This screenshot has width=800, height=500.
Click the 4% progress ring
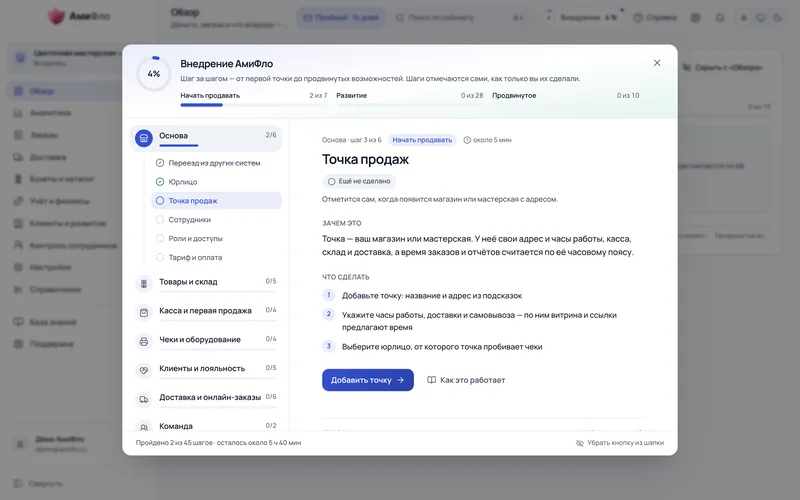pos(154,74)
